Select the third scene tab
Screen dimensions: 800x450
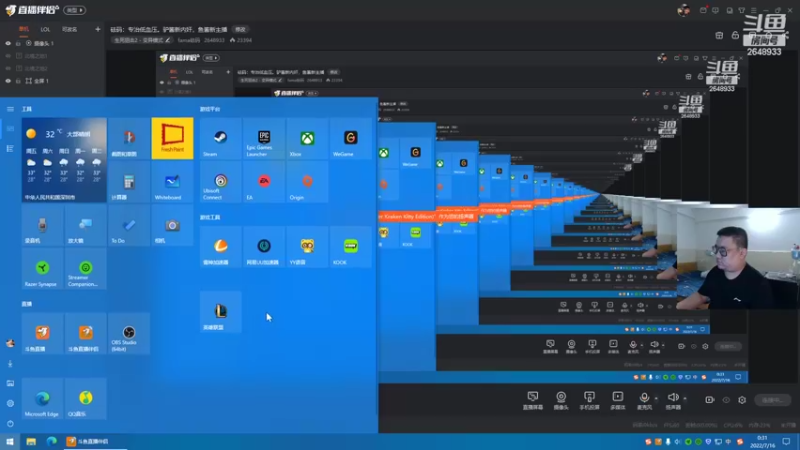[69, 30]
